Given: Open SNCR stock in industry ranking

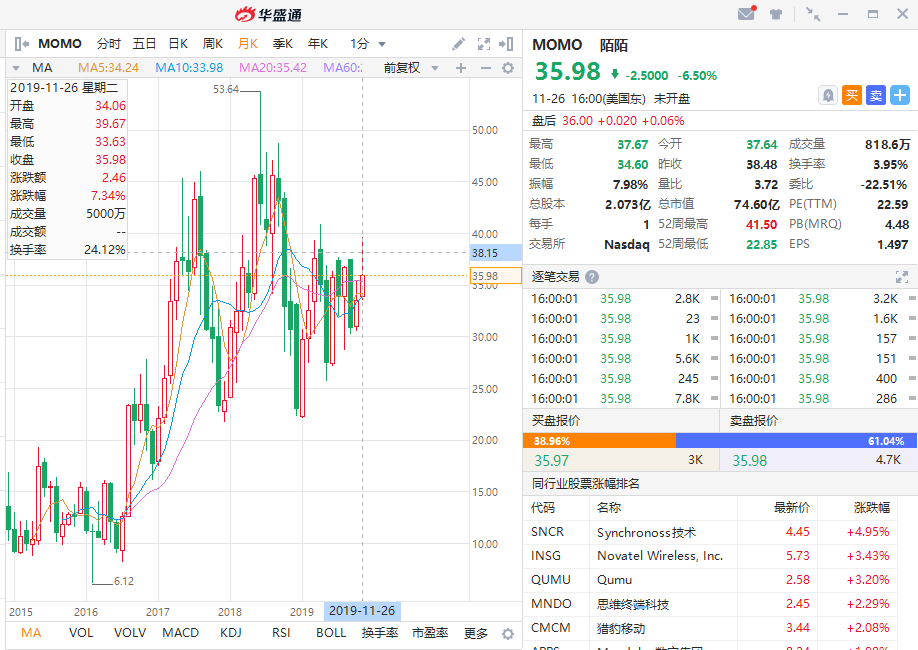Looking at the screenshot, I should 547,532.
